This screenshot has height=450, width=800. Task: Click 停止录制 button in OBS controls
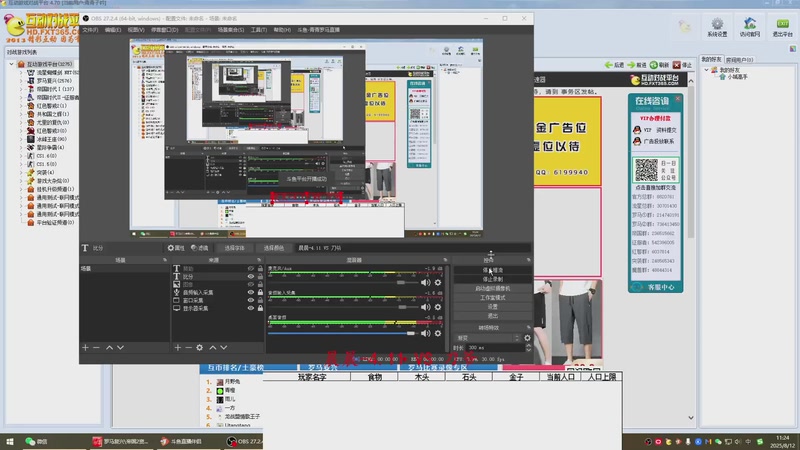pos(492,280)
